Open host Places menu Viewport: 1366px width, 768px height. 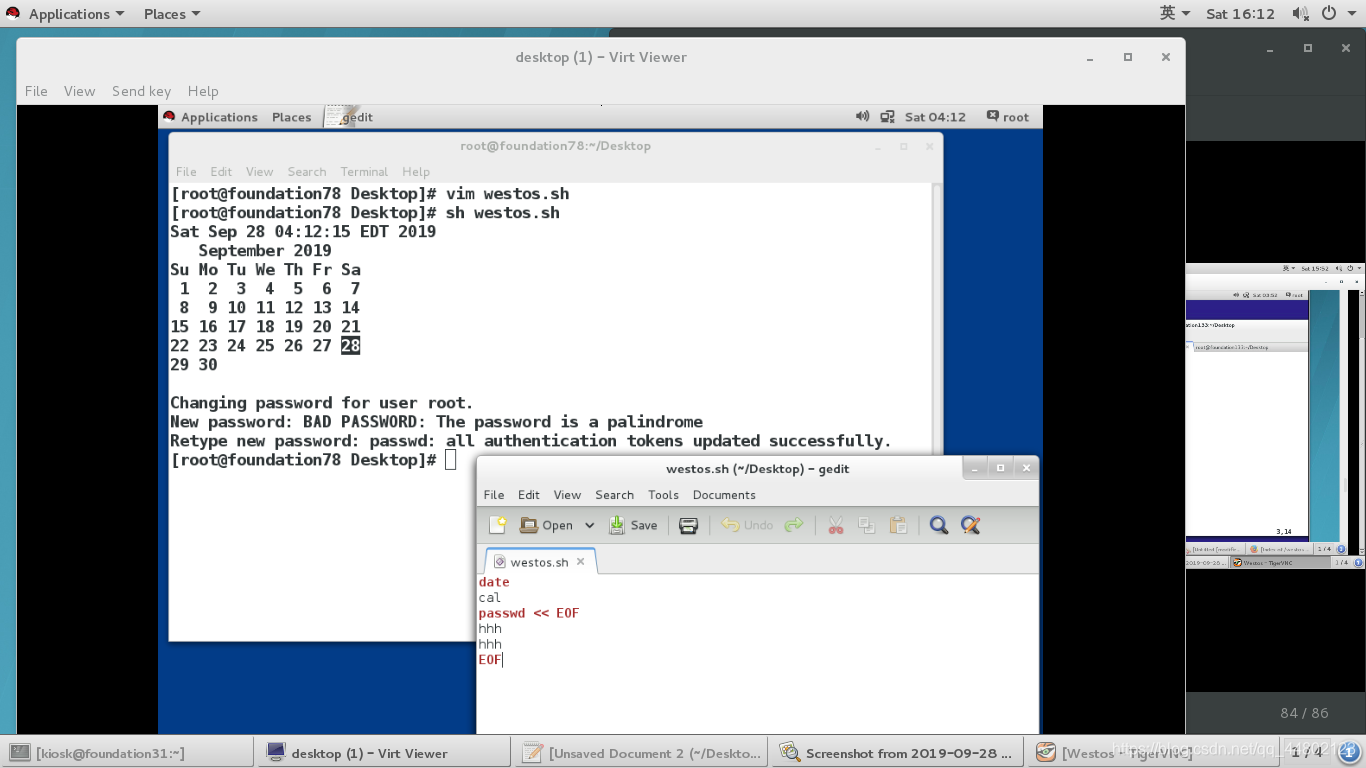click(x=171, y=14)
